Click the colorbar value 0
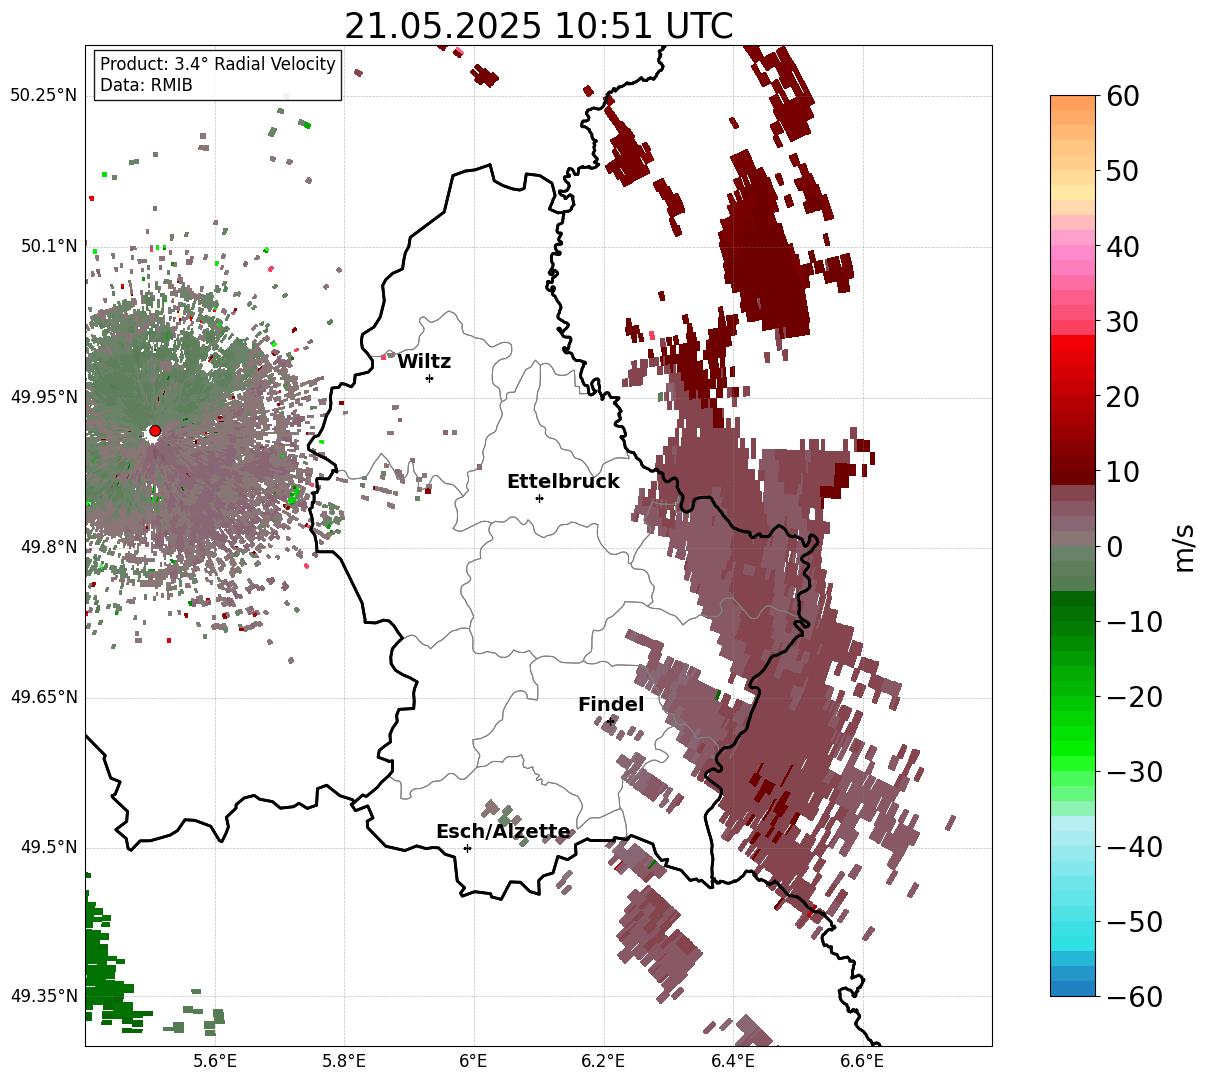The height and width of the screenshot is (1081, 1207). [x=1114, y=547]
